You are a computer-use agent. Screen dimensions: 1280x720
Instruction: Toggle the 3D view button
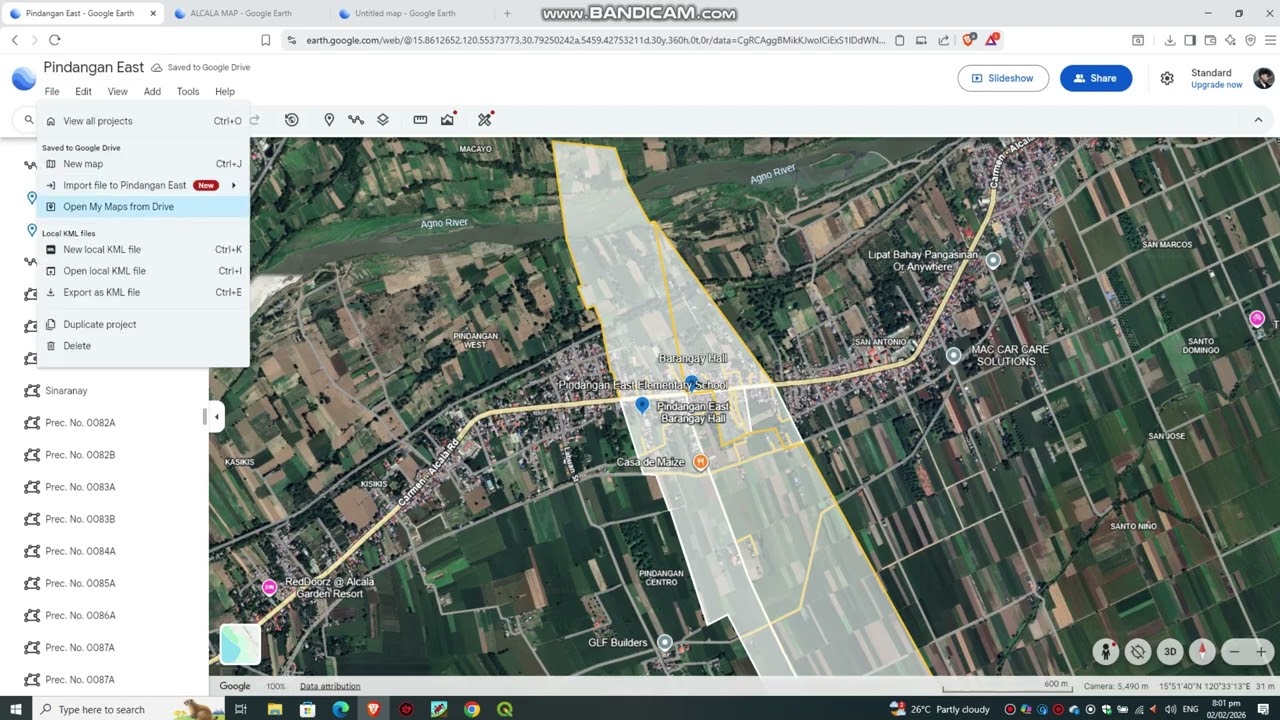click(x=1170, y=652)
